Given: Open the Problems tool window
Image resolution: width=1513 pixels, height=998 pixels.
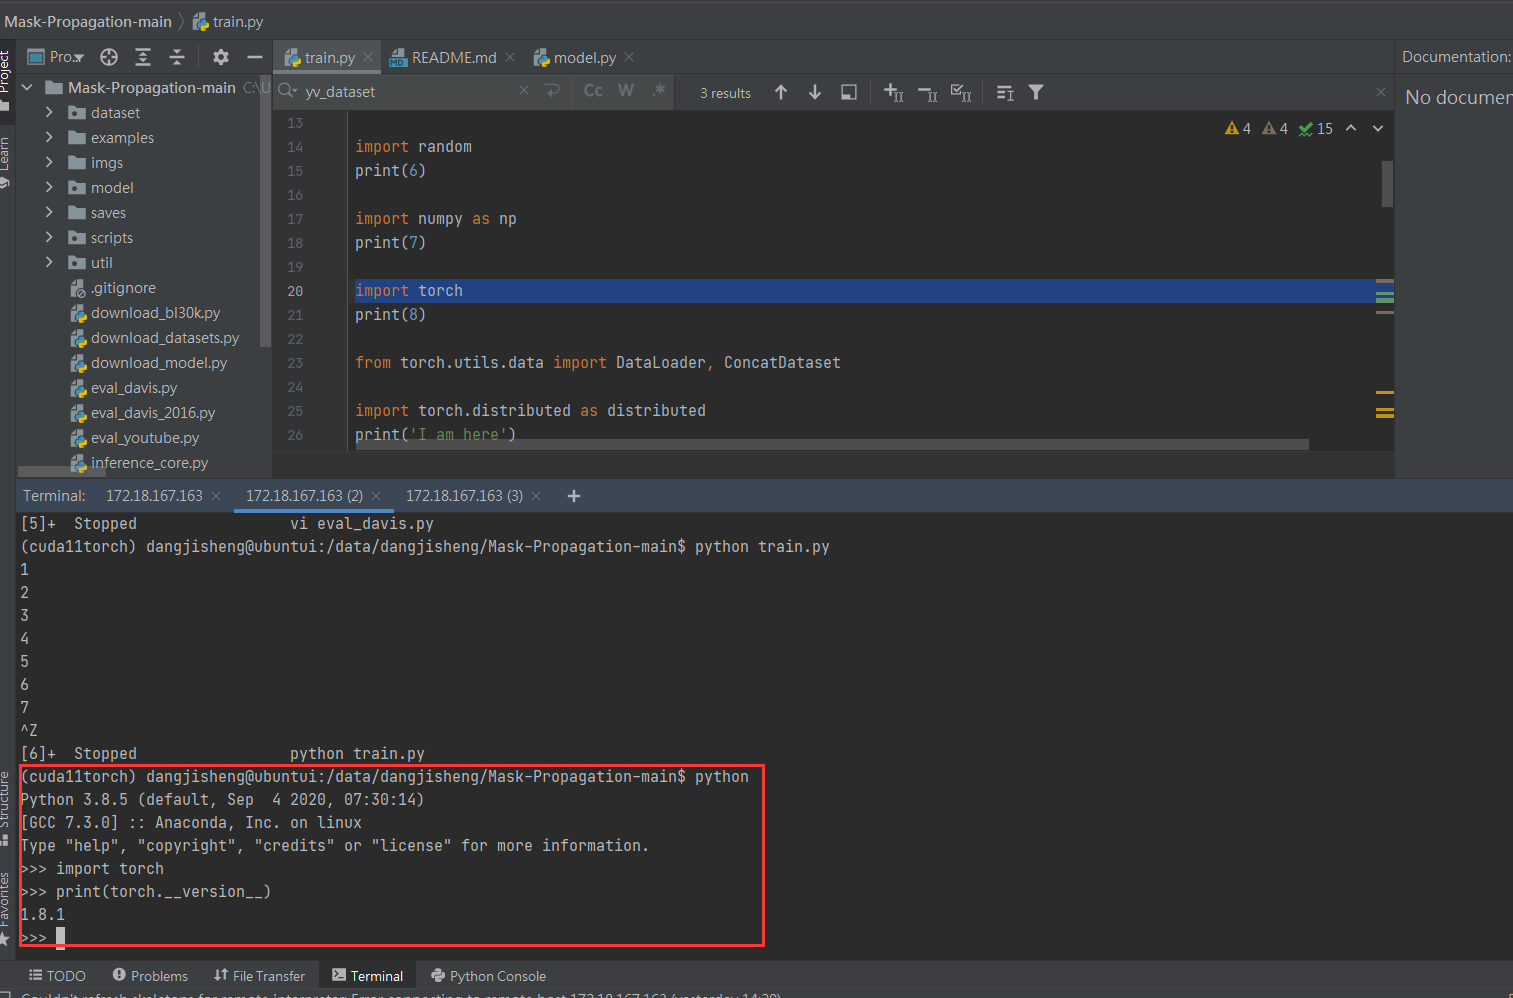Looking at the screenshot, I should coord(150,976).
